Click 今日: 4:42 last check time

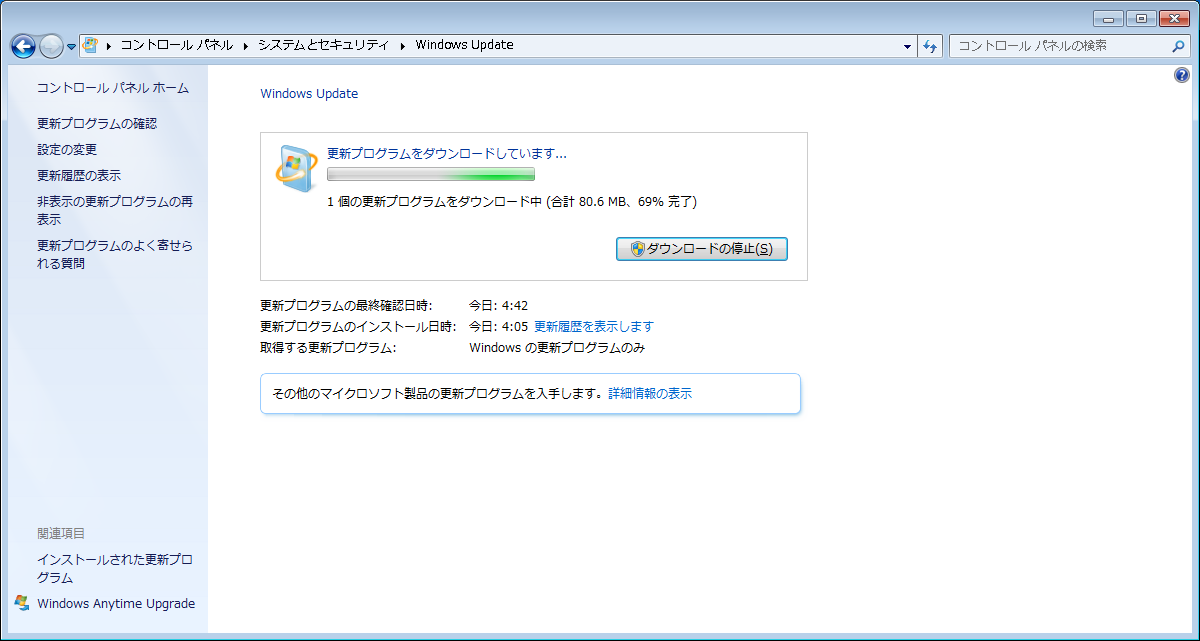coord(498,305)
